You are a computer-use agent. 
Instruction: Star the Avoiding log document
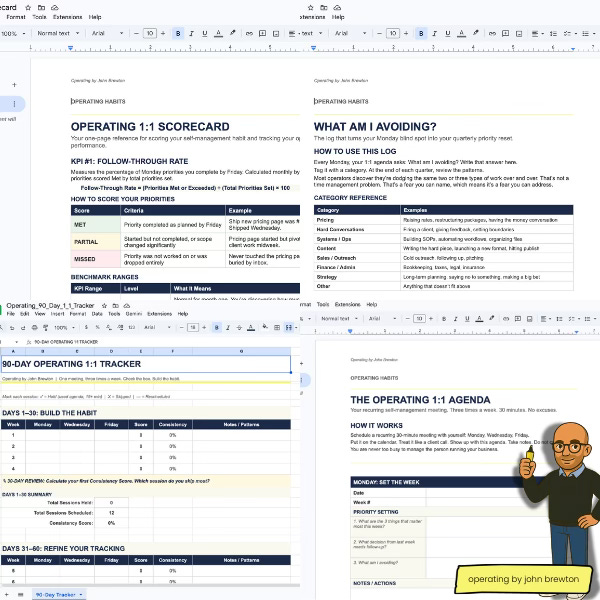pyautogui.click(x=310, y=8)
